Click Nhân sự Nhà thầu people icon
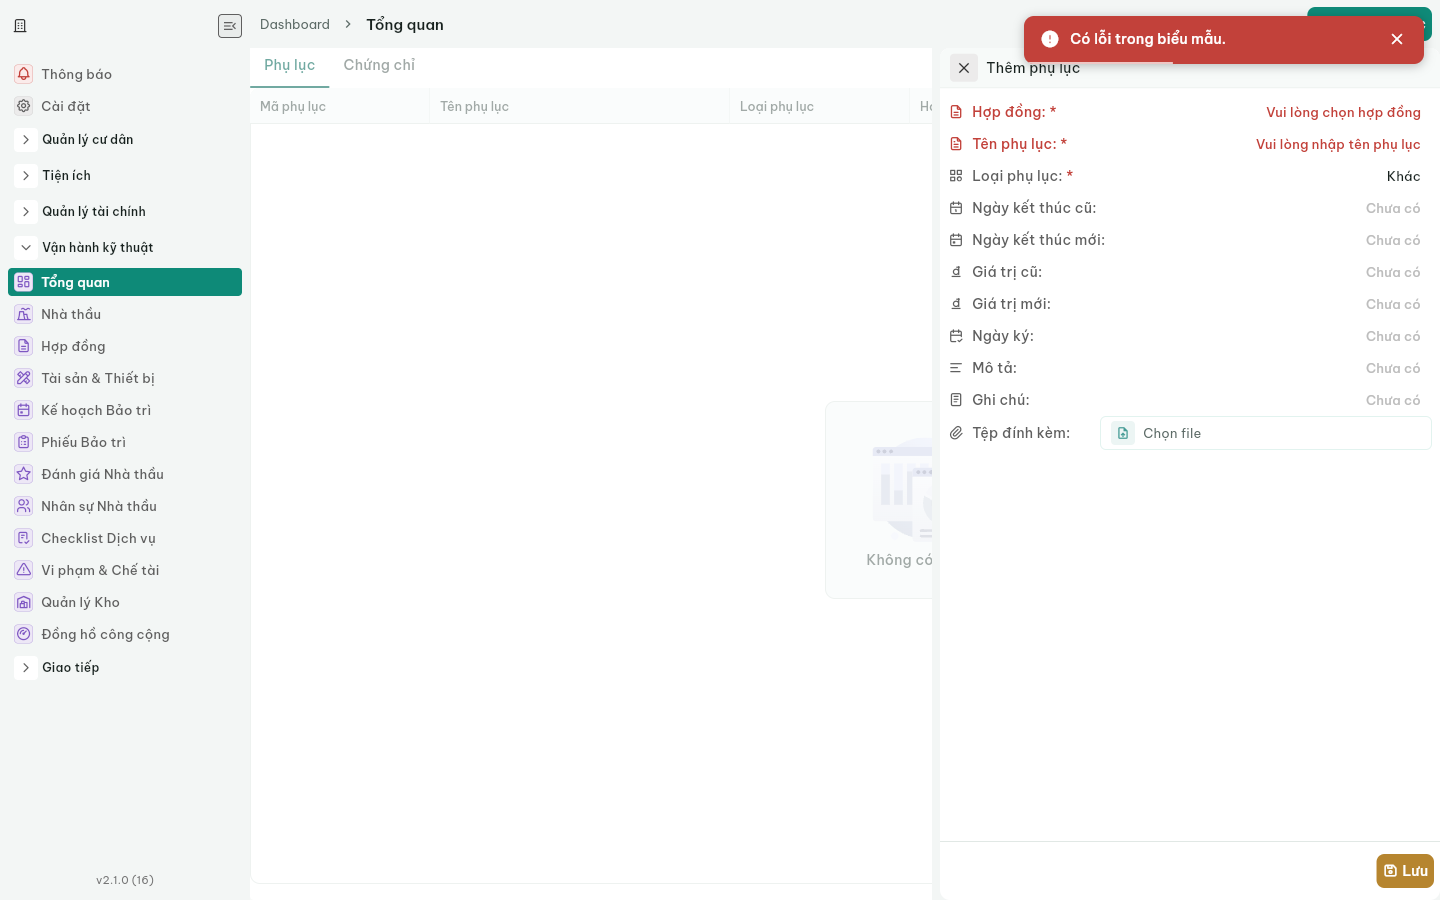The image size is (1440, 900). (x=24, y=506)
